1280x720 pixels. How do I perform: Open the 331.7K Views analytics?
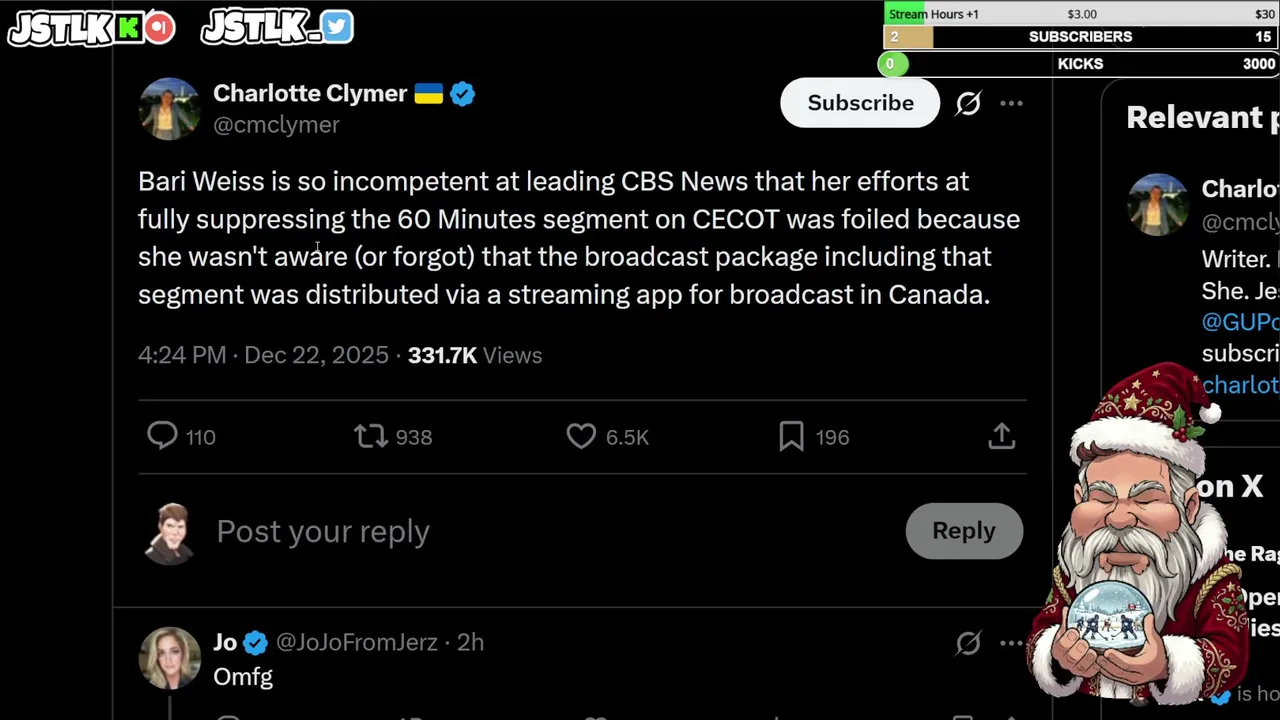475,355
